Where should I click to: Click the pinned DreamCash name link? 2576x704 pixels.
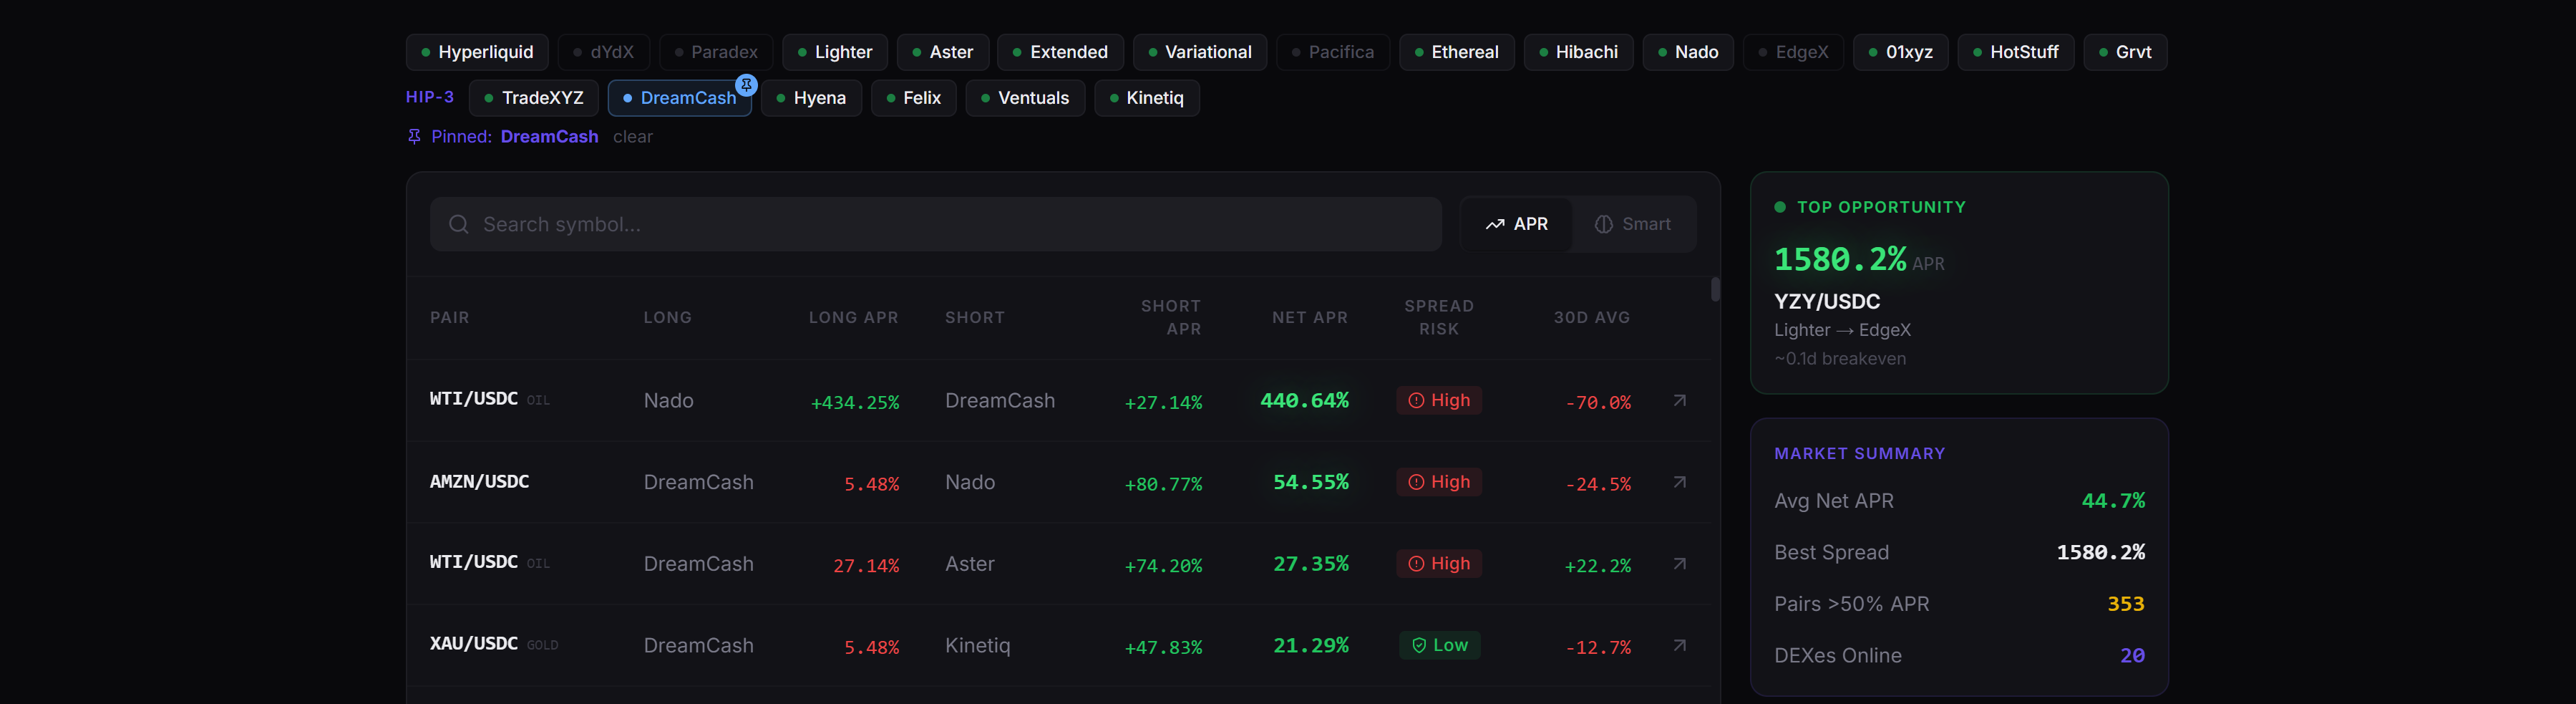pos(549,137)
